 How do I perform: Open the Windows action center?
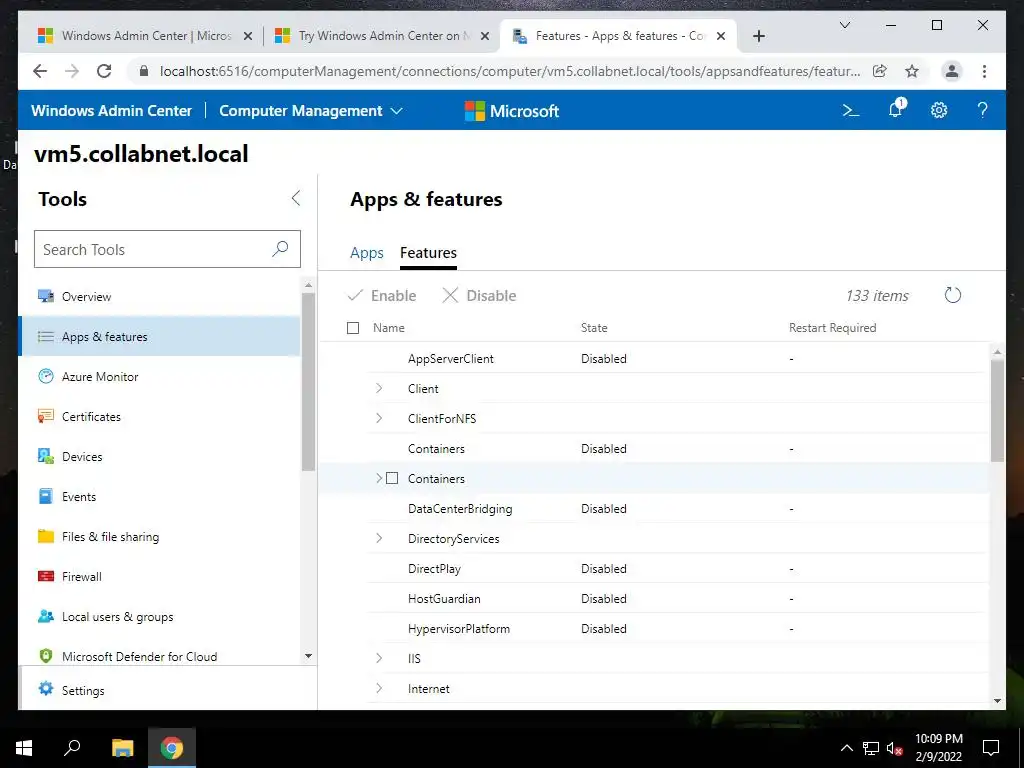(x=991, y=747)
